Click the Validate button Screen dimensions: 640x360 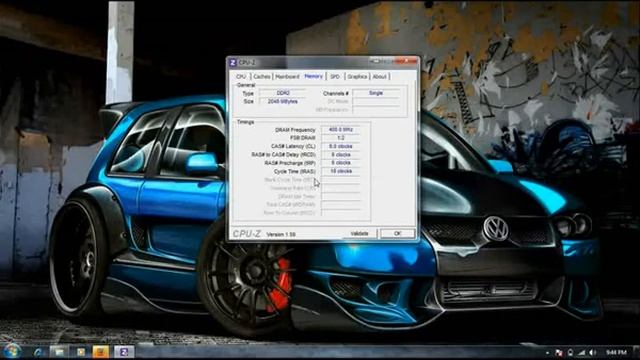[359, 233]
